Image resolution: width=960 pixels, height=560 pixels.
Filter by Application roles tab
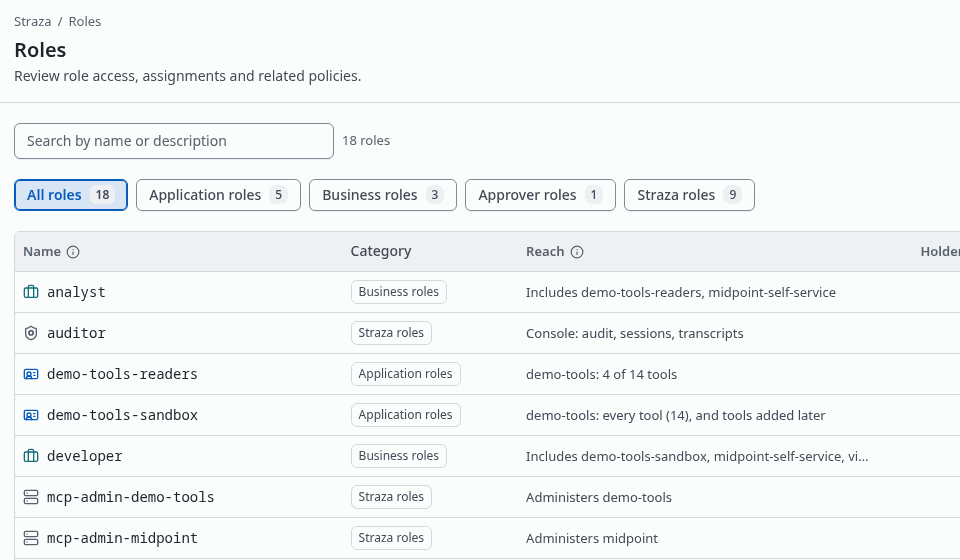[218, 195]
